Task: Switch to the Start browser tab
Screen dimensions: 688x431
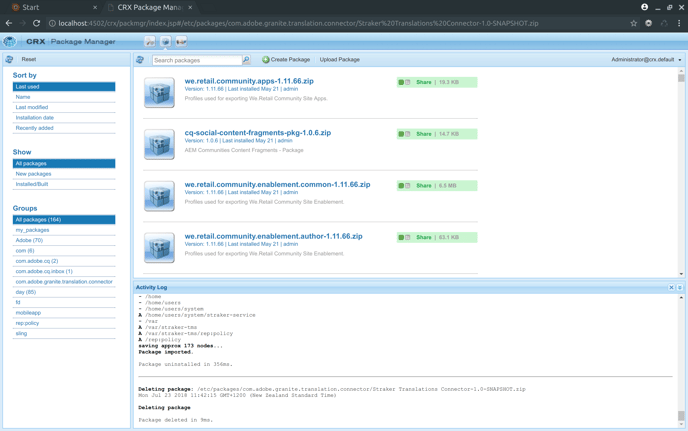Action: click(53, 7)
